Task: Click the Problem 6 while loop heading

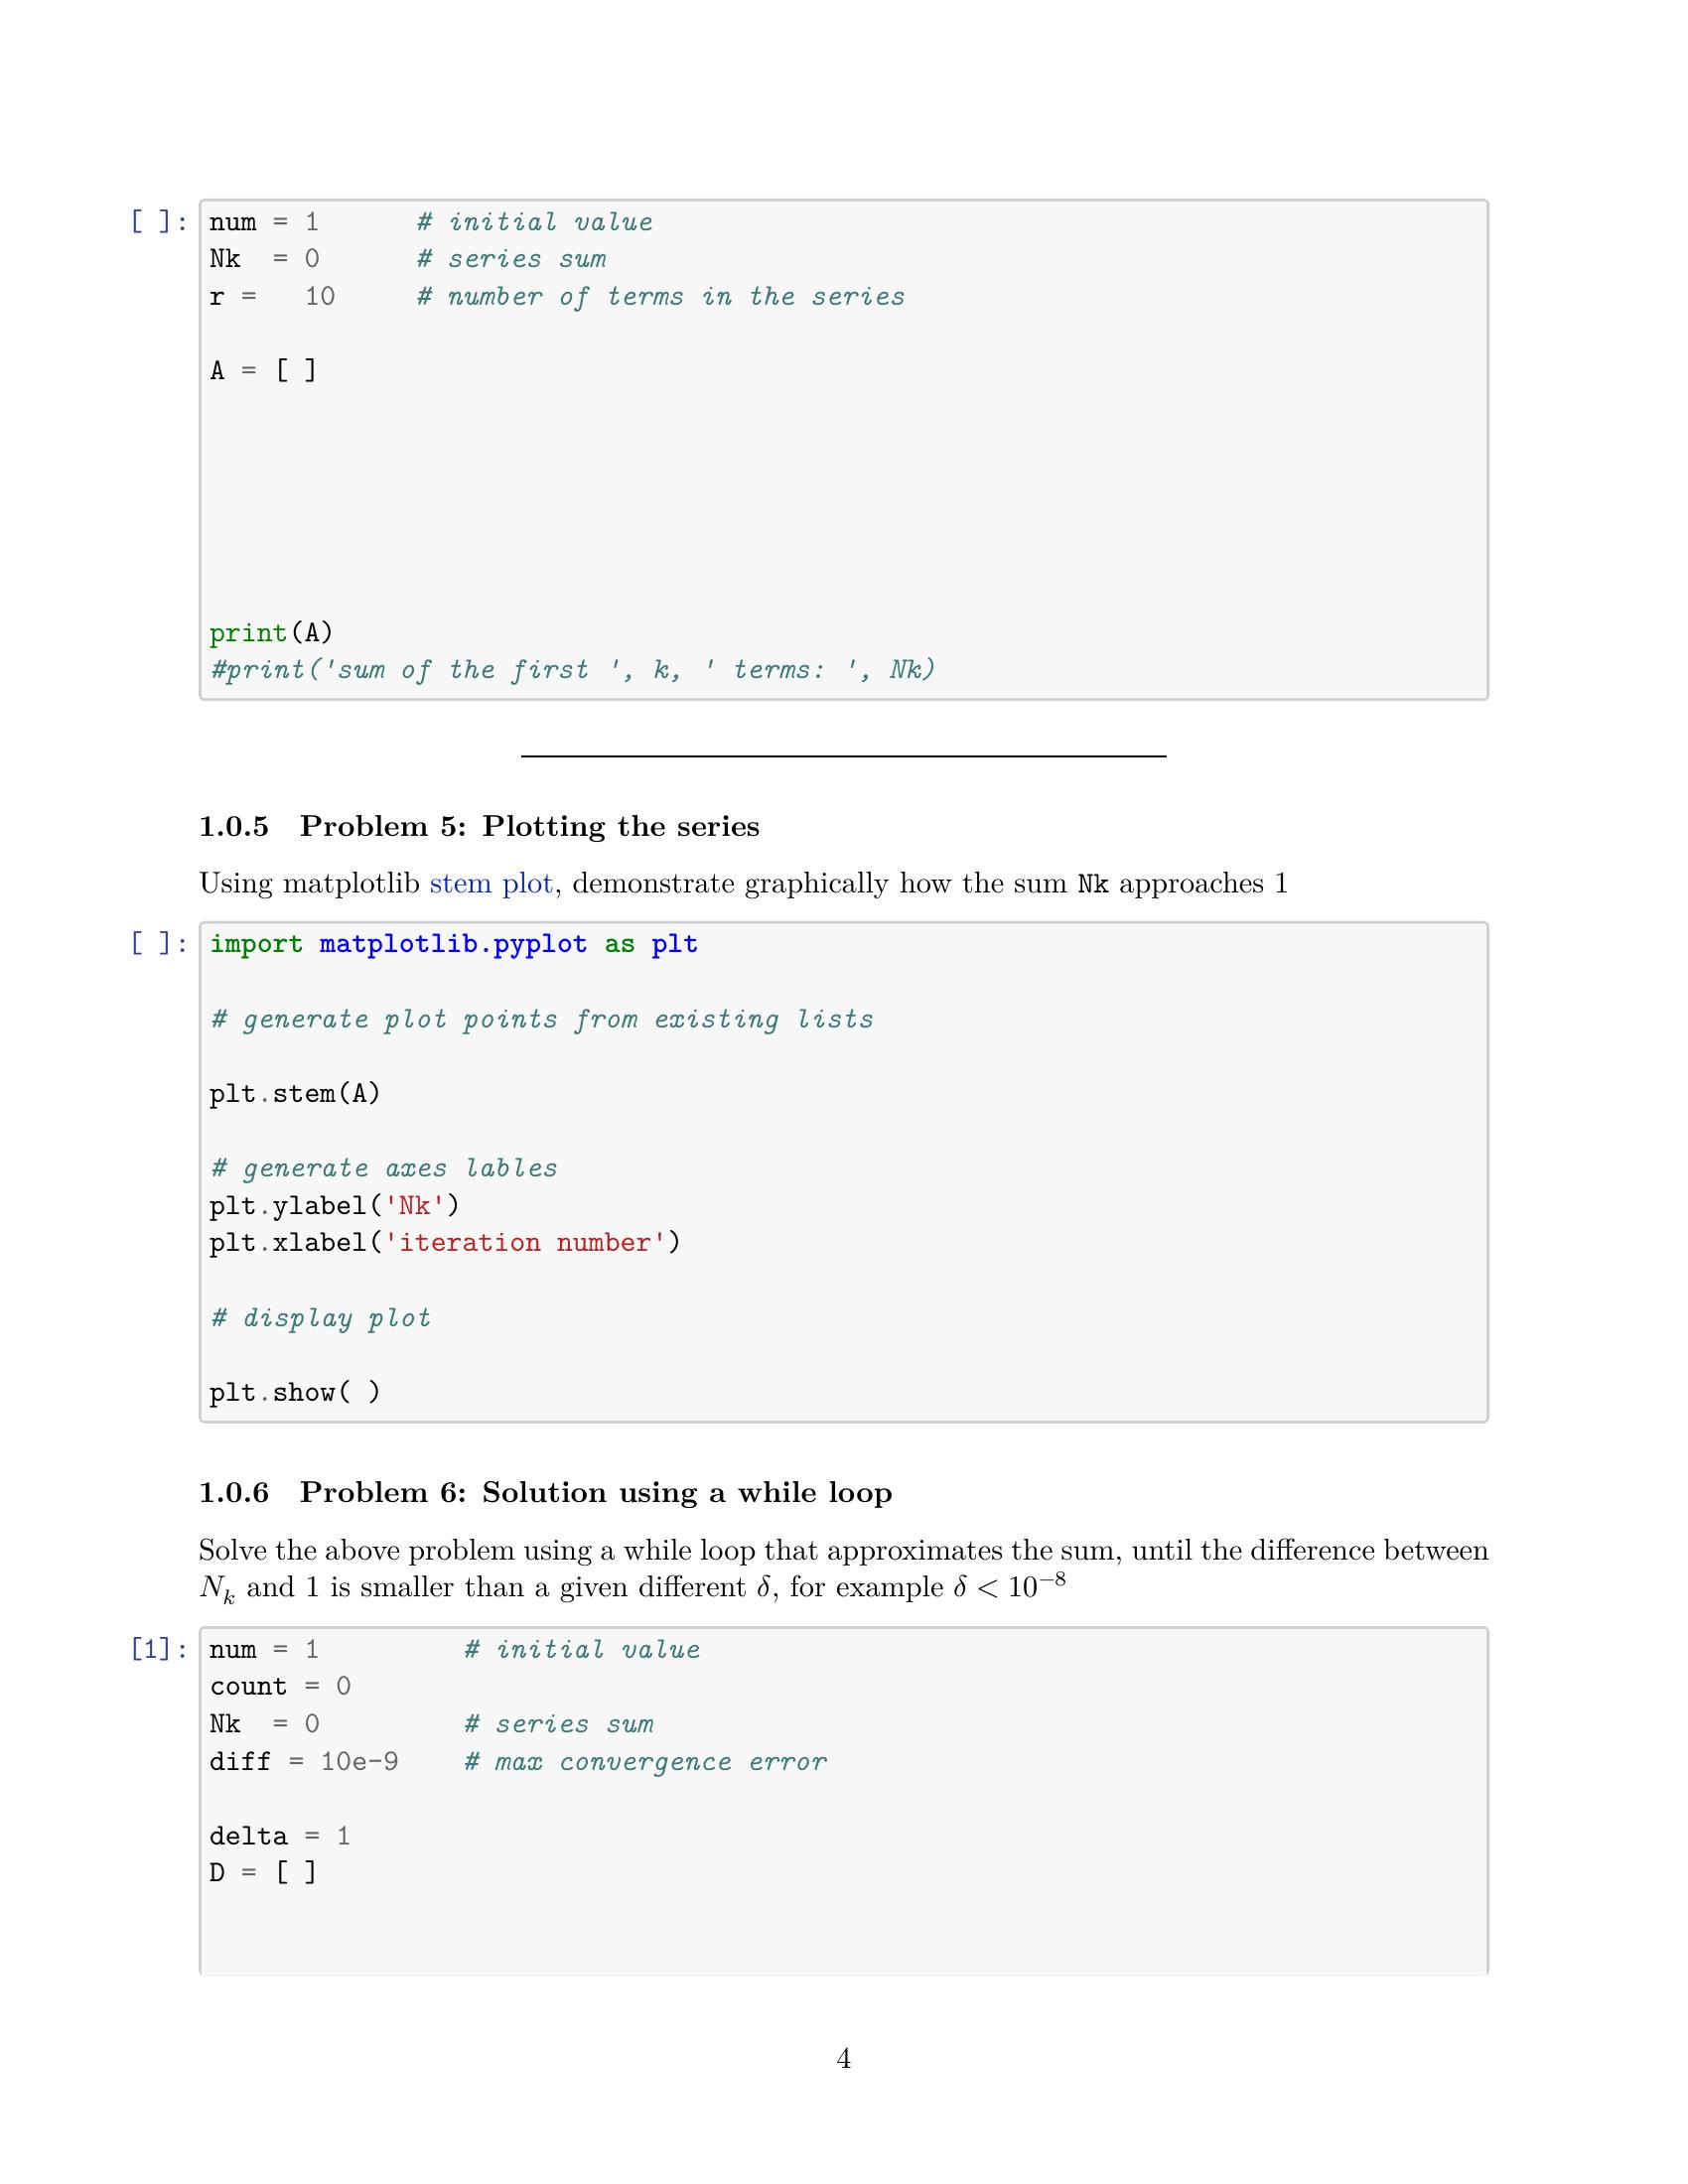Action: (545, 1493)
